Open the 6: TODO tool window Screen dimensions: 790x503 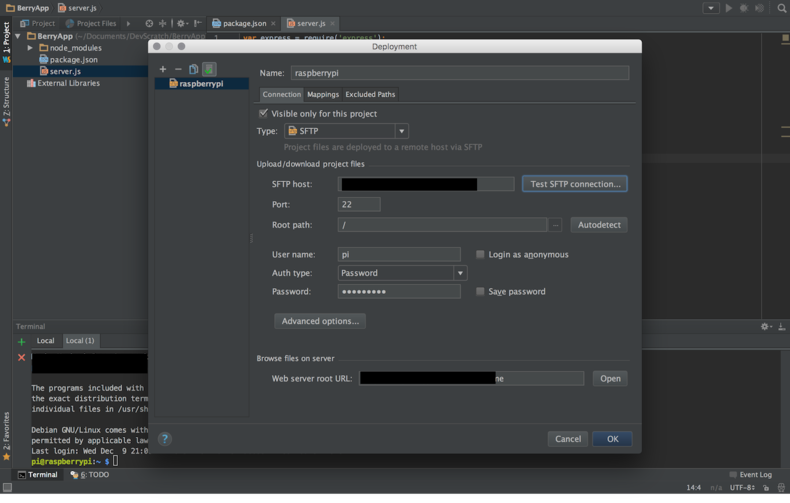tap(90, 475)
